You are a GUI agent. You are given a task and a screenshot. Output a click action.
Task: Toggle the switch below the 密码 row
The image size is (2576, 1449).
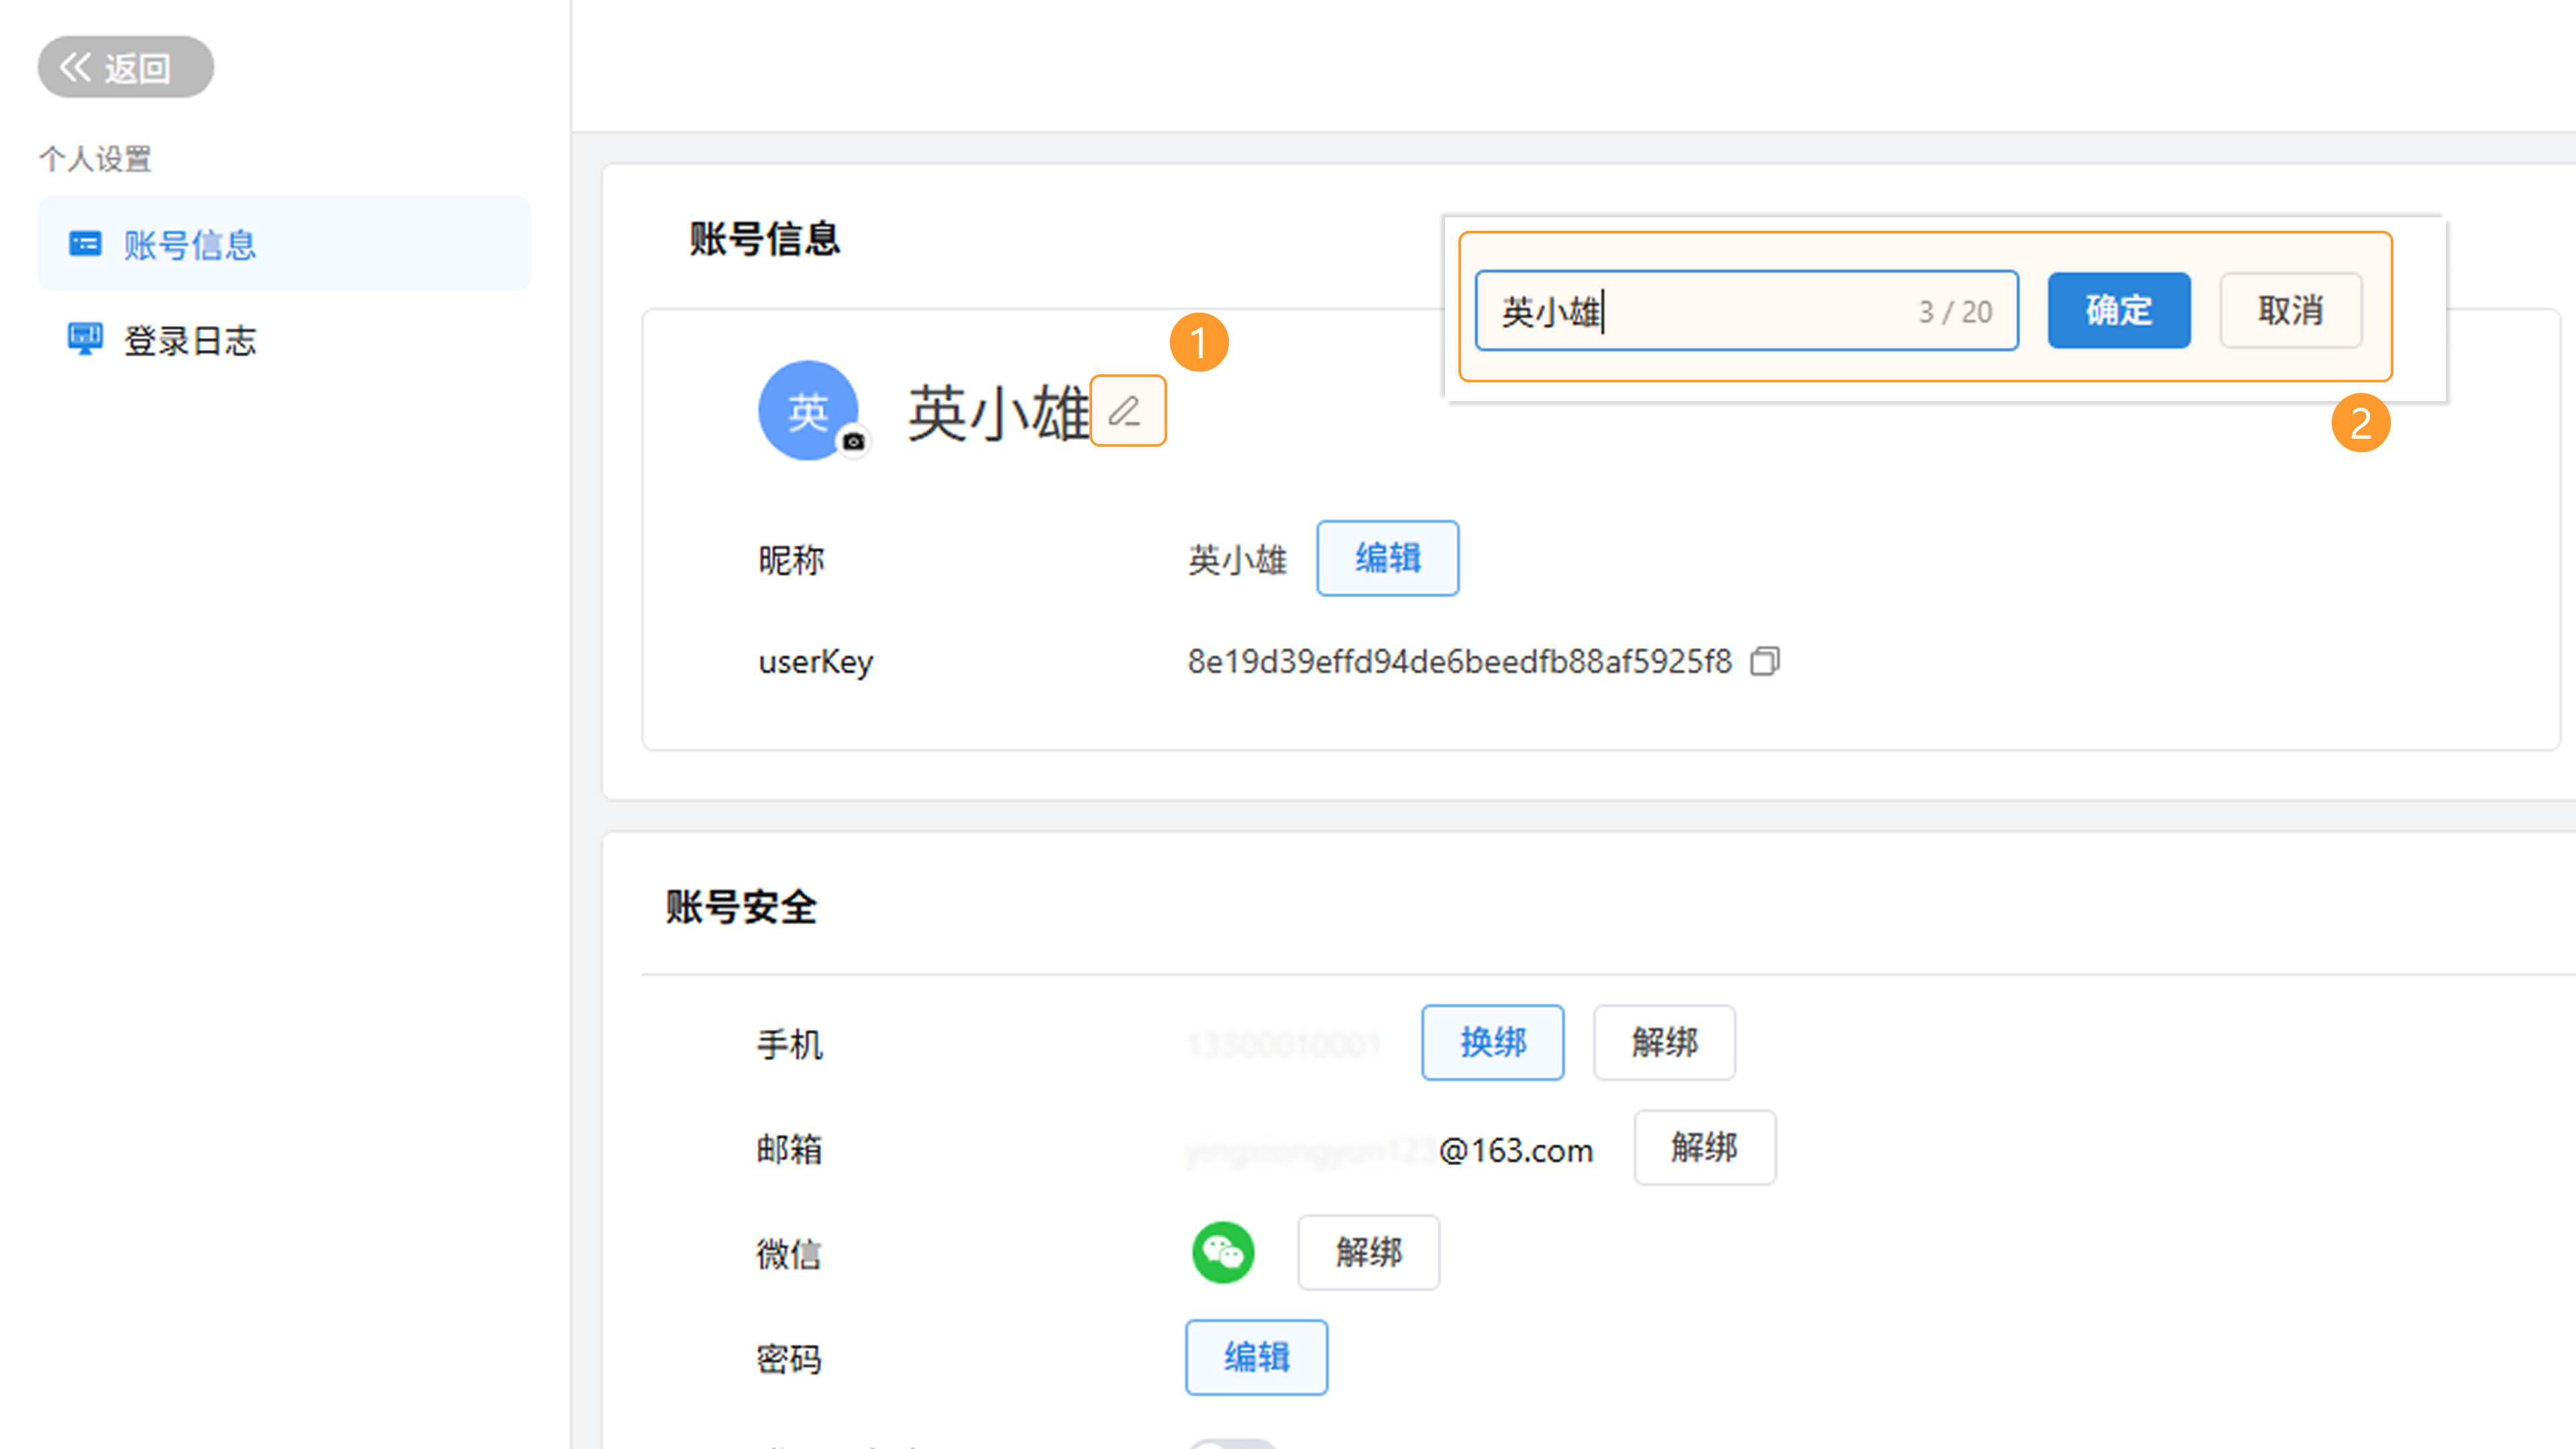[x=1232, y=1444]
